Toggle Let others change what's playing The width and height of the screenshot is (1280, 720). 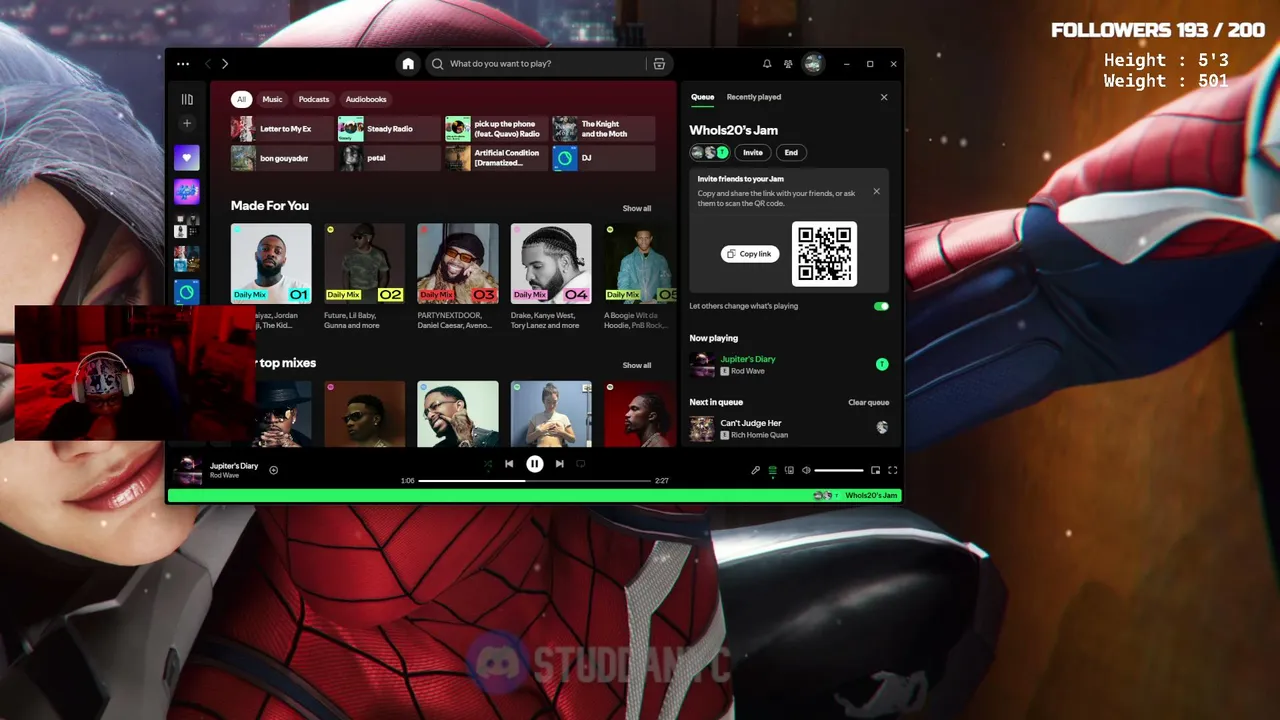click(x=881, y=306)
